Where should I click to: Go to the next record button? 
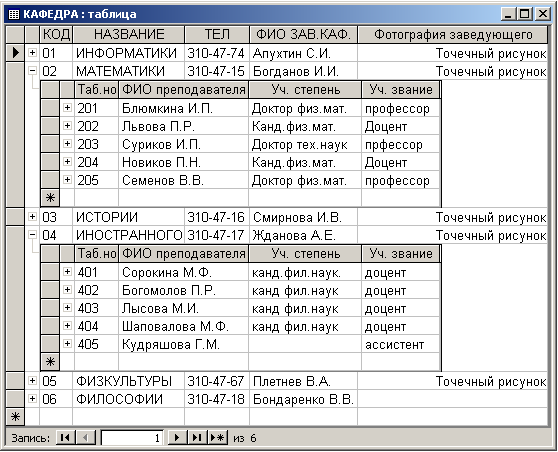pyautogui.click(x=177, y=437)
